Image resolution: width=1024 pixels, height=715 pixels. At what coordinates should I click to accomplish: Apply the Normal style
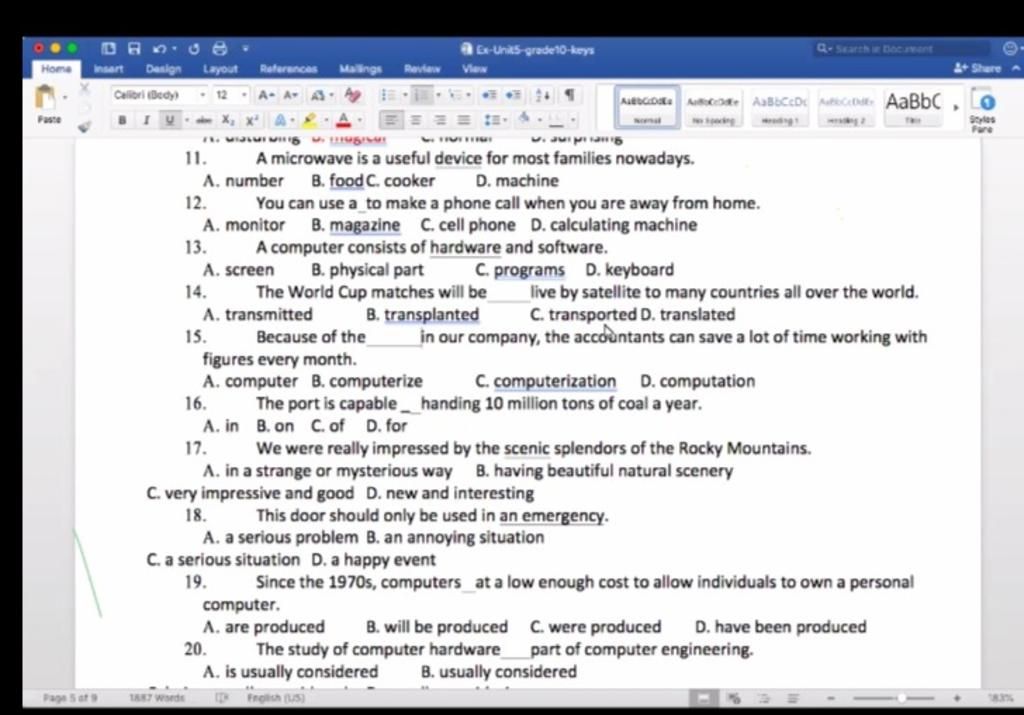[x=647, y=108]
